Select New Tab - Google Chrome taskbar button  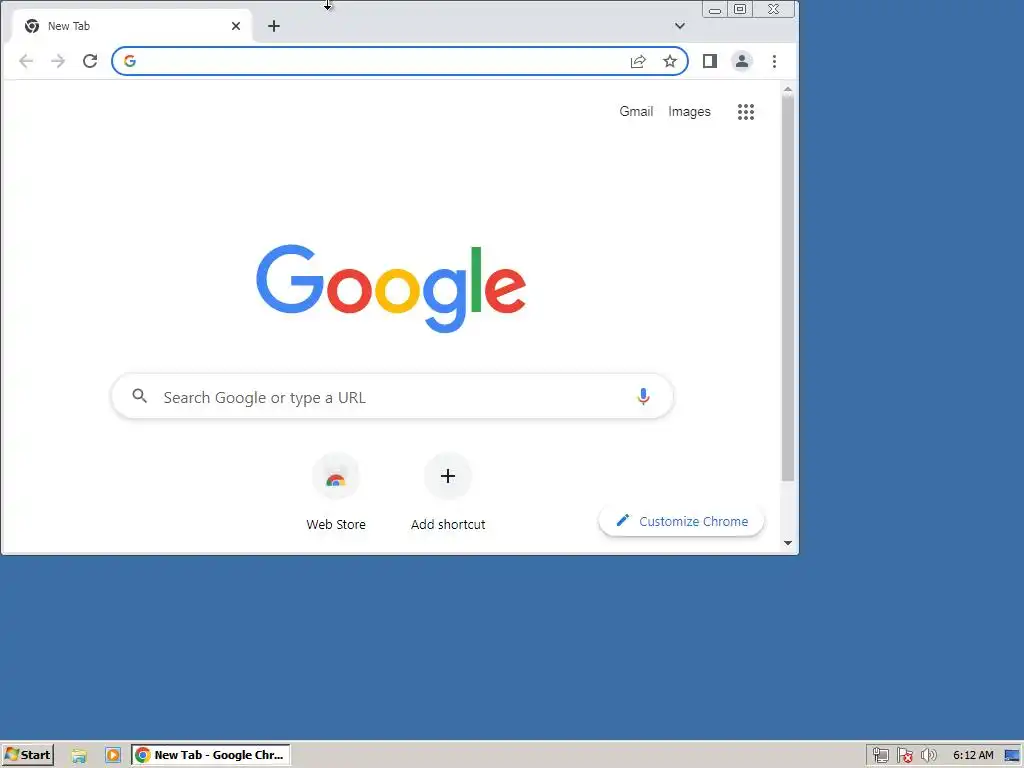[211, 755]
